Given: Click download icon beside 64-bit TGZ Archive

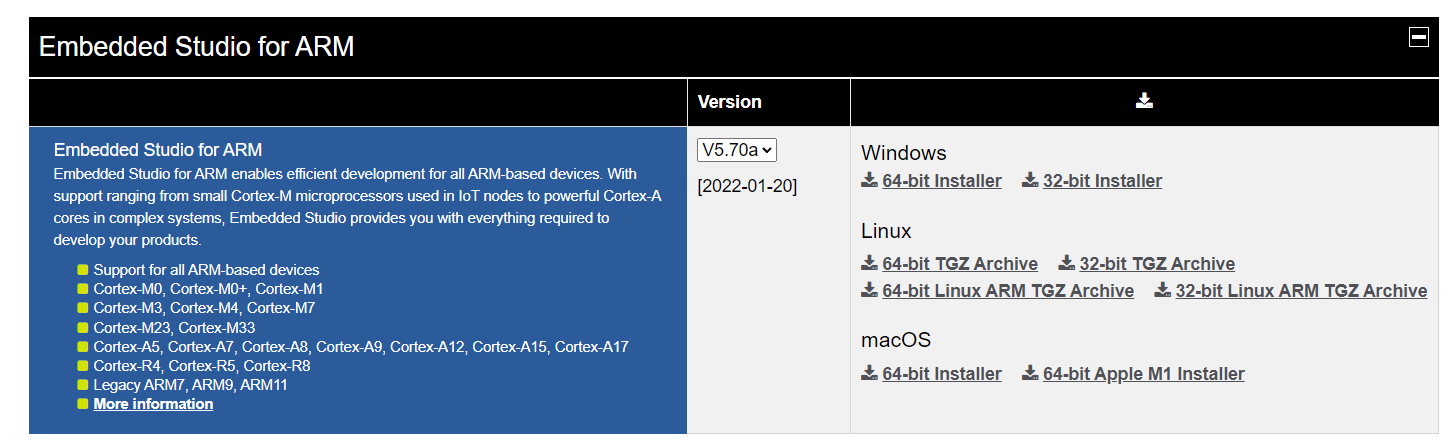Looking at the screenshot, I should 869,263.
